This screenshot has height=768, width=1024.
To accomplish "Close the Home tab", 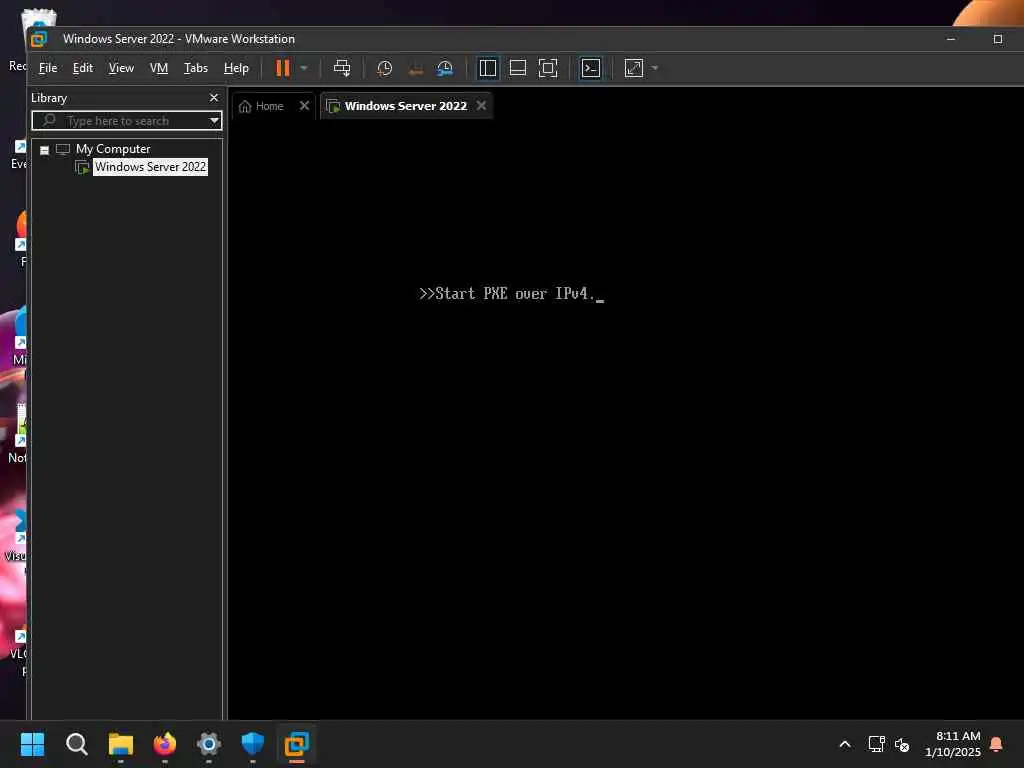I will [x=304, y=105].
